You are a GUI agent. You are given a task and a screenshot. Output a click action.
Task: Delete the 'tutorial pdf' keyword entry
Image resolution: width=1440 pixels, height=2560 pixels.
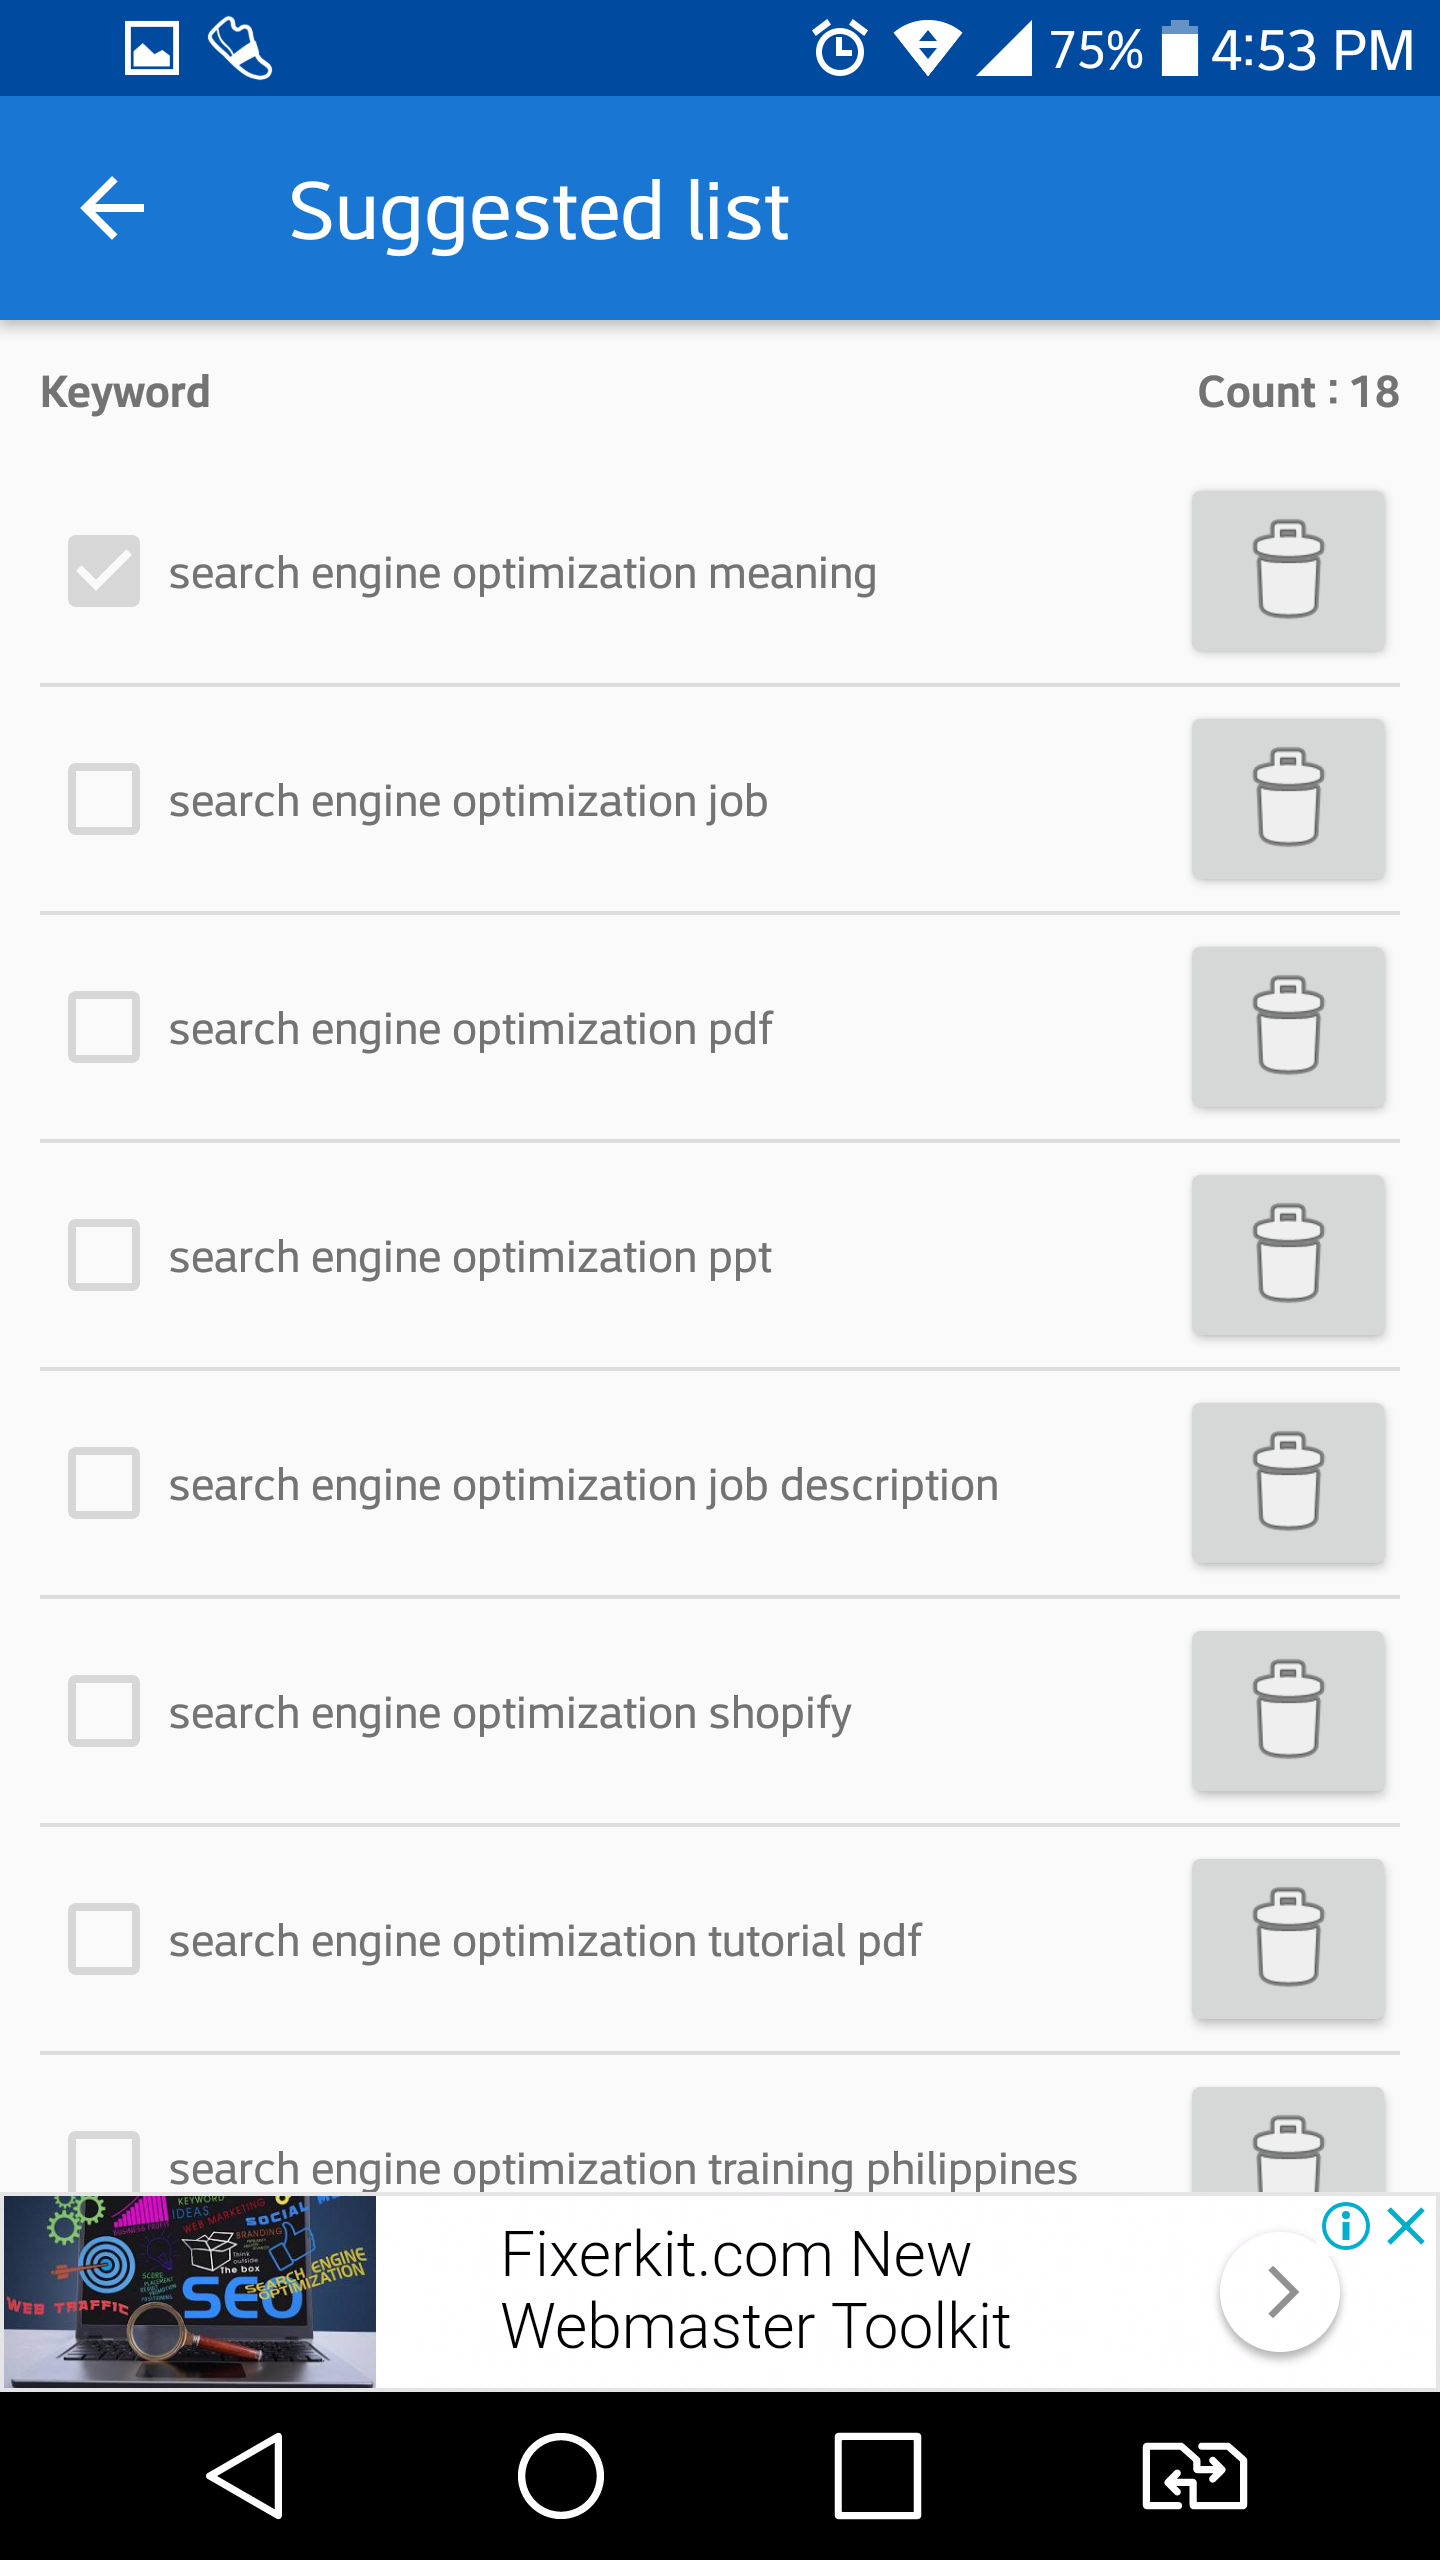pos(1288,1939)
